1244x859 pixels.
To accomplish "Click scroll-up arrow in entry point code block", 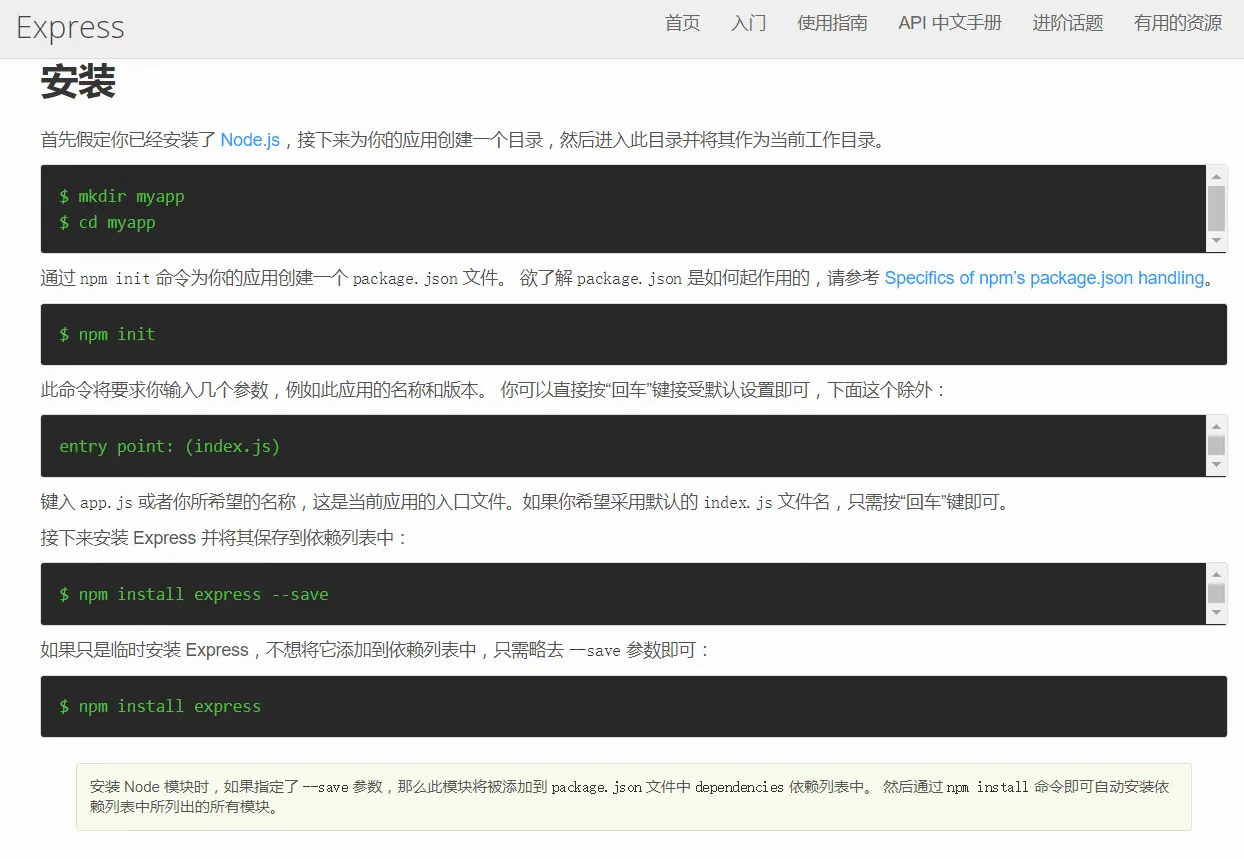I will pos(1217,425).
